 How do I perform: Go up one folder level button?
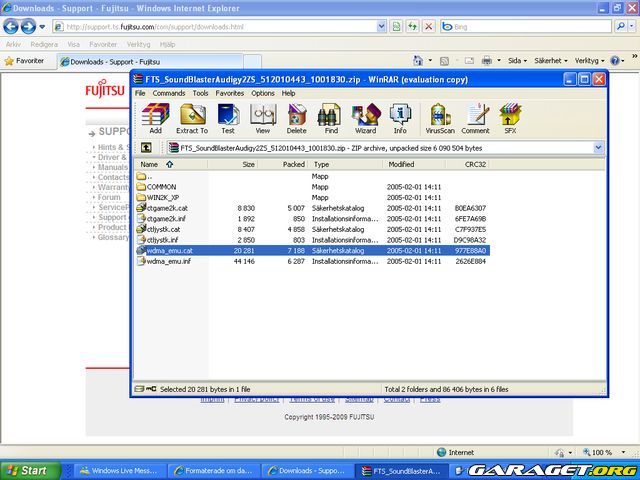(146, 147)
